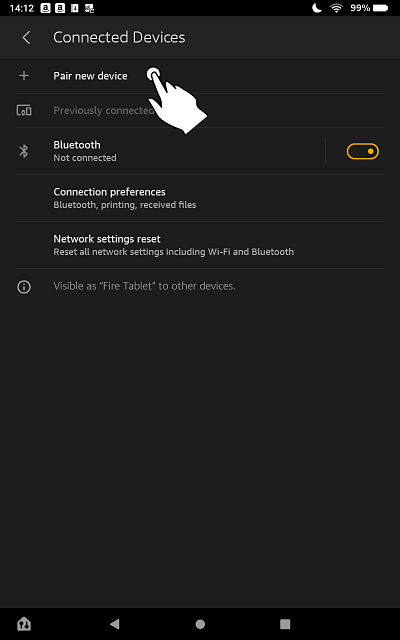Tap the navigation bar back triangle
The height and width of the screenshot is (640, 400).
coord(115,624)
